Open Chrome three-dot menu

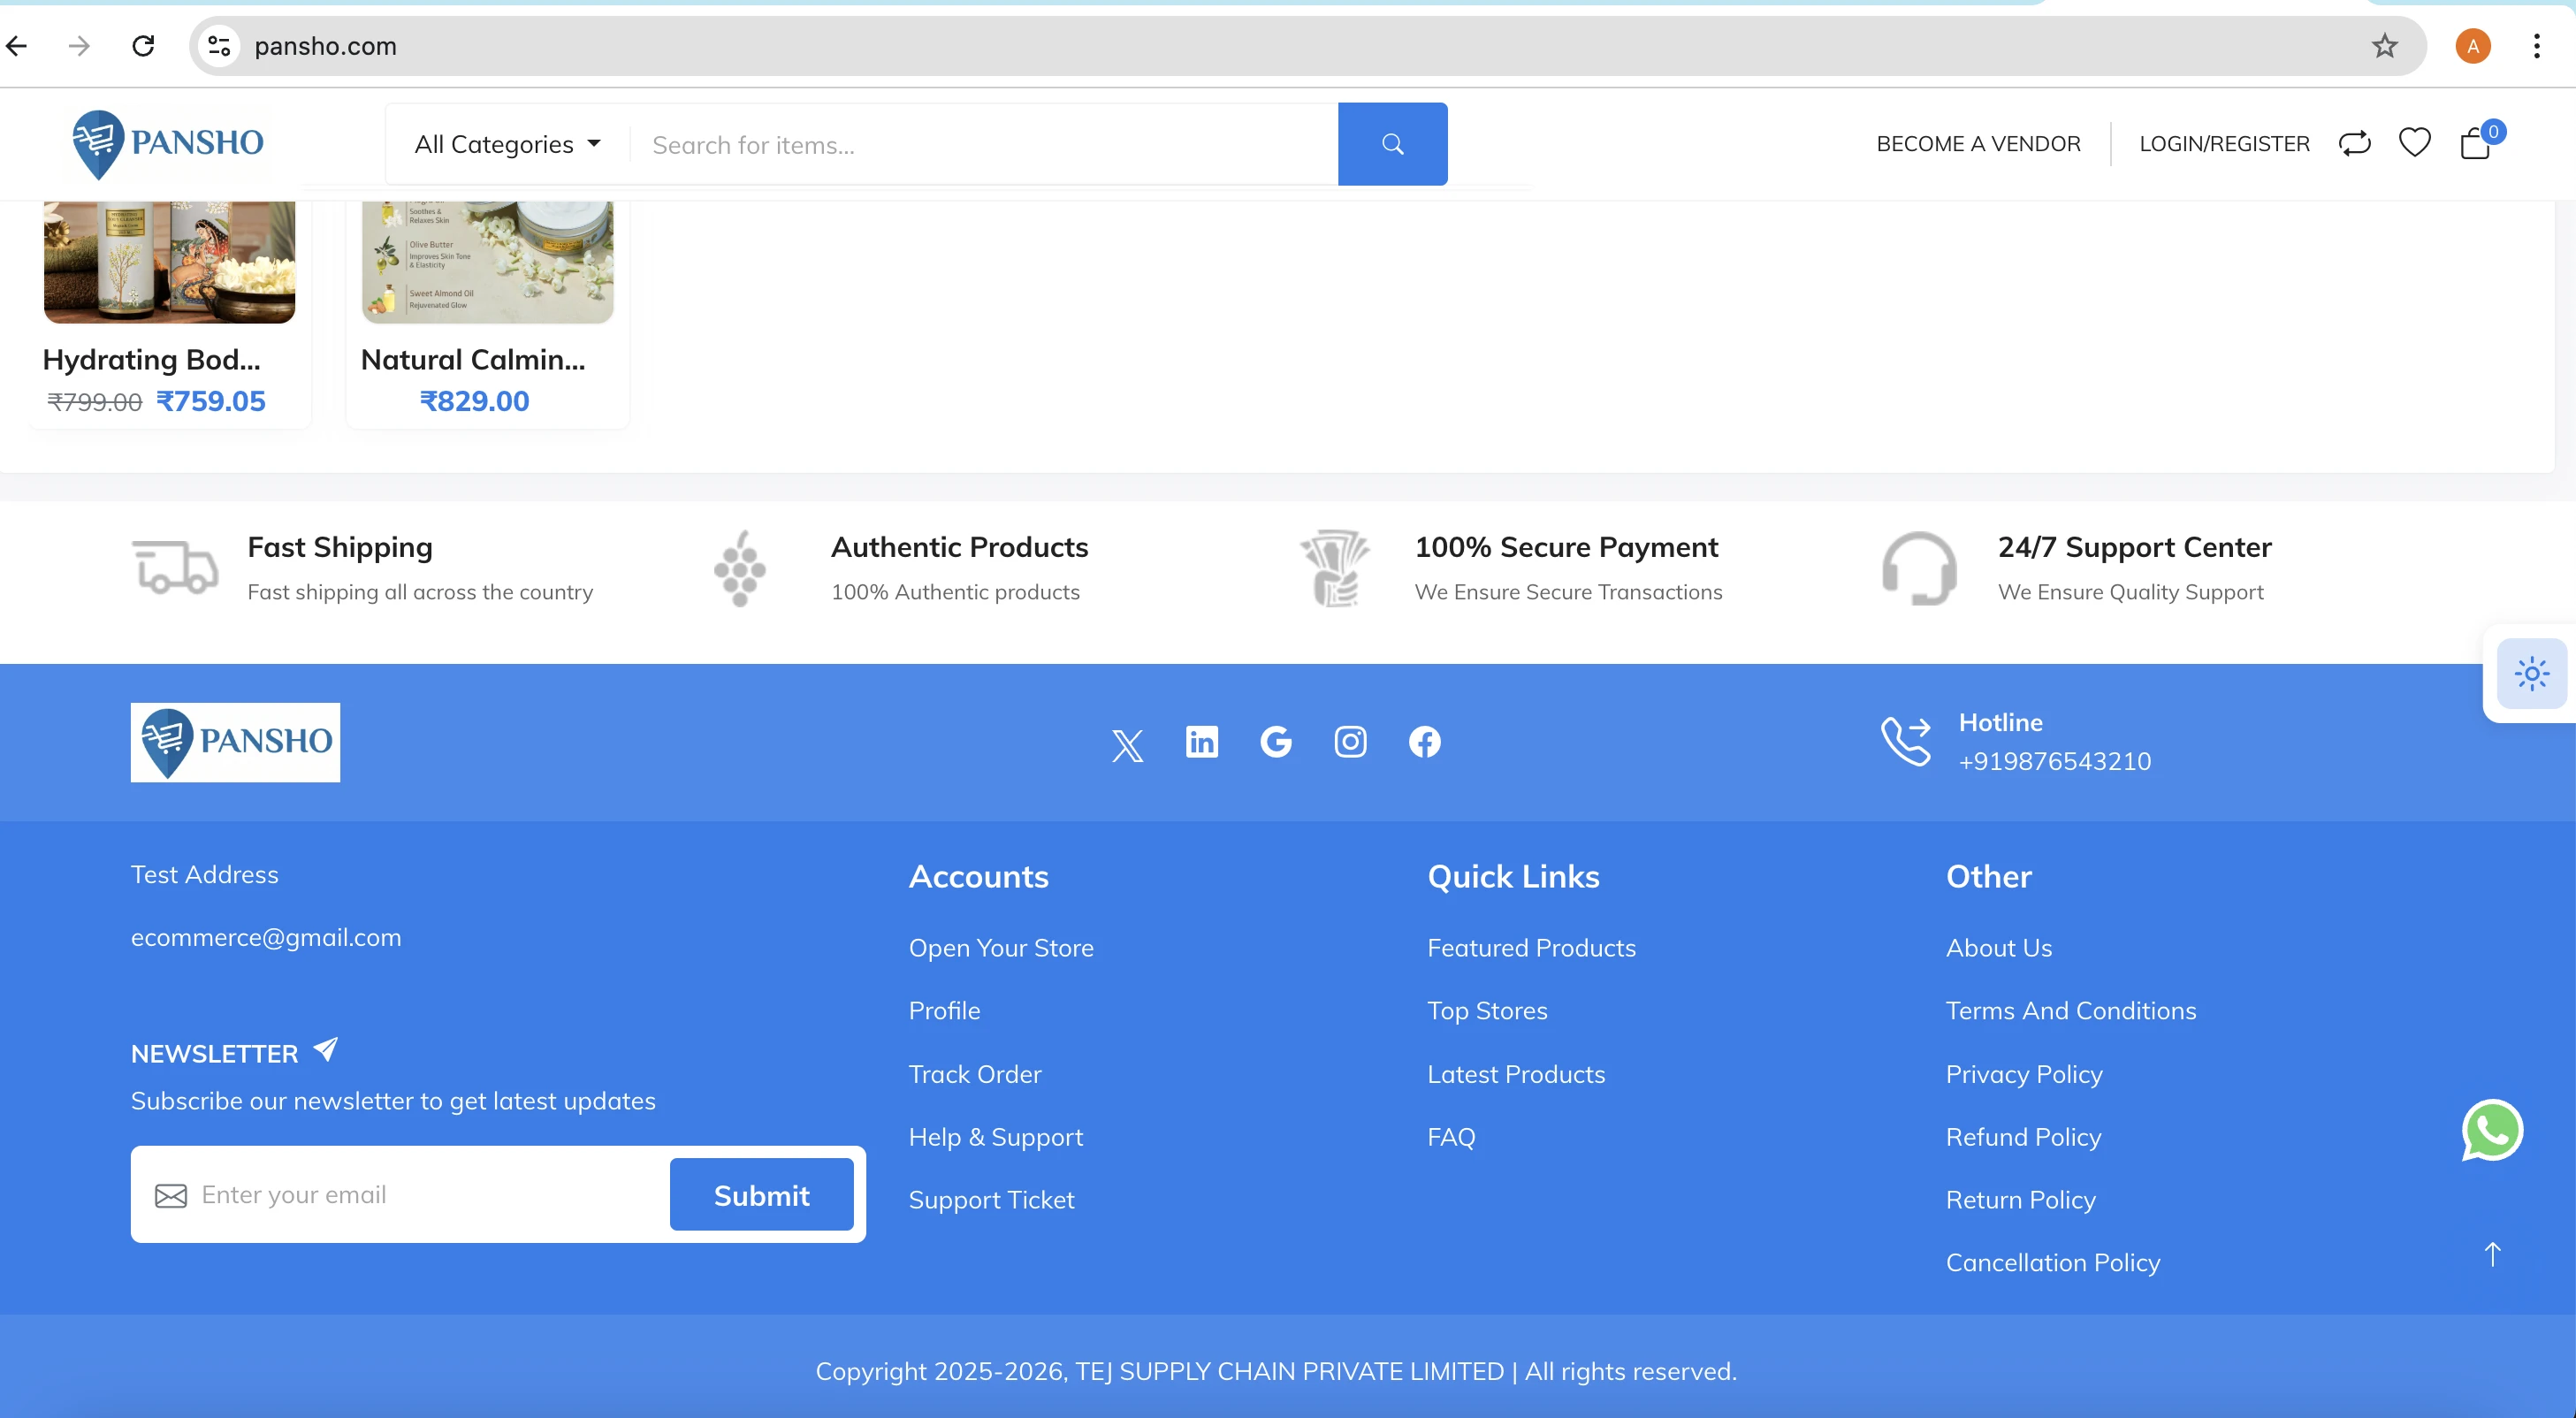click(x=2536, y=46)
